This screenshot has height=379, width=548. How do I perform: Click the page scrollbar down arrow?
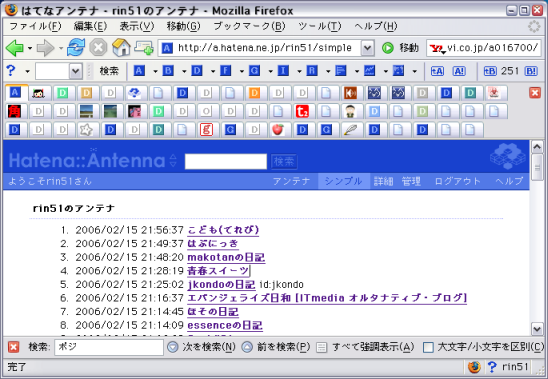(x=537, y=329)
